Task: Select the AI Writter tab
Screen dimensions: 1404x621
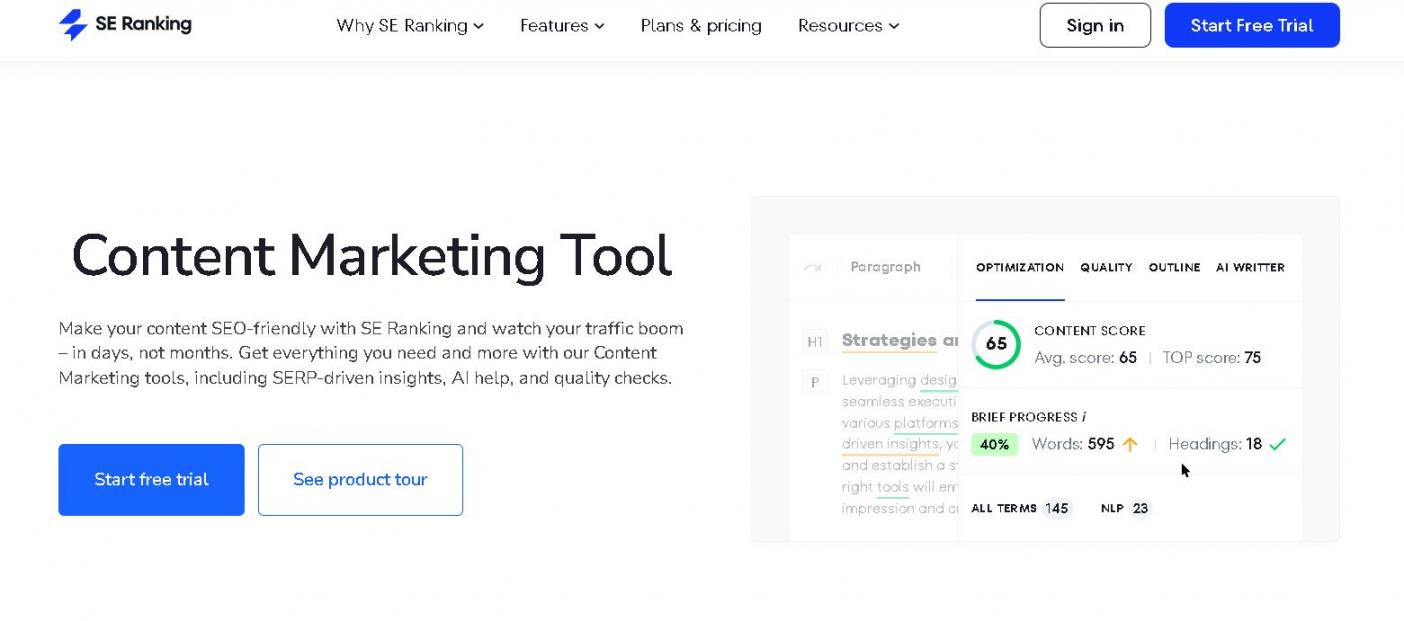Action: [x=1250, y=268]
